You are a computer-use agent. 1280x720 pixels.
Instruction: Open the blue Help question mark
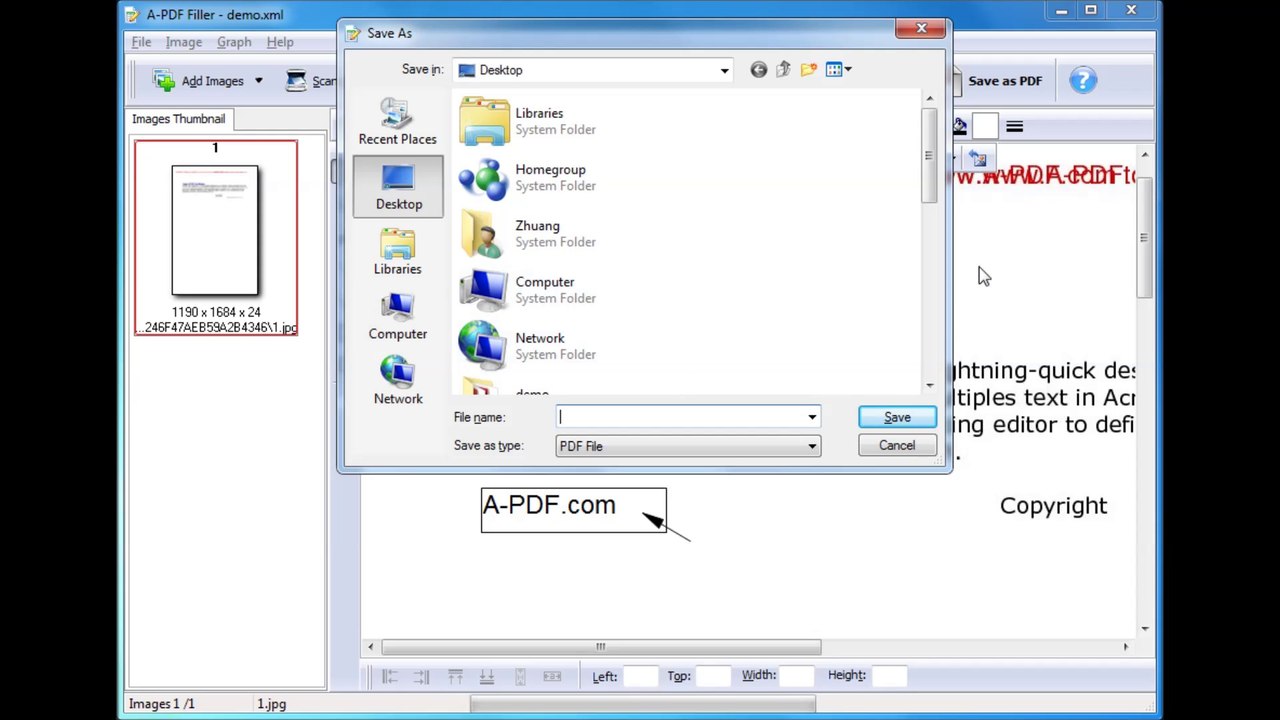pyautogui.click(x=1083, y=81)
